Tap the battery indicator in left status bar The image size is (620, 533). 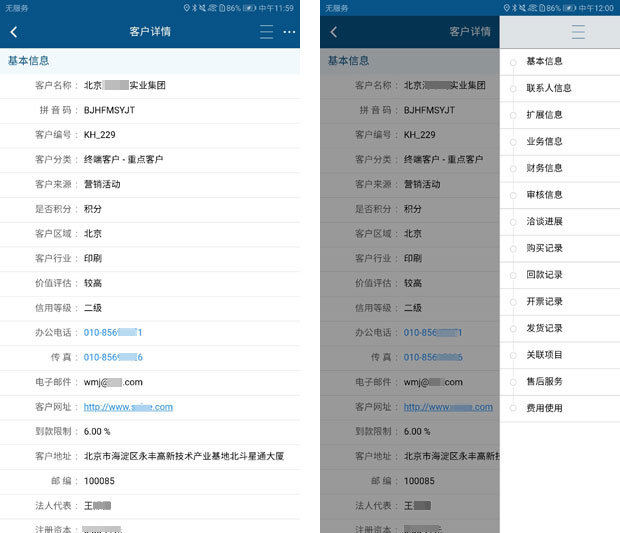(249, 8)
